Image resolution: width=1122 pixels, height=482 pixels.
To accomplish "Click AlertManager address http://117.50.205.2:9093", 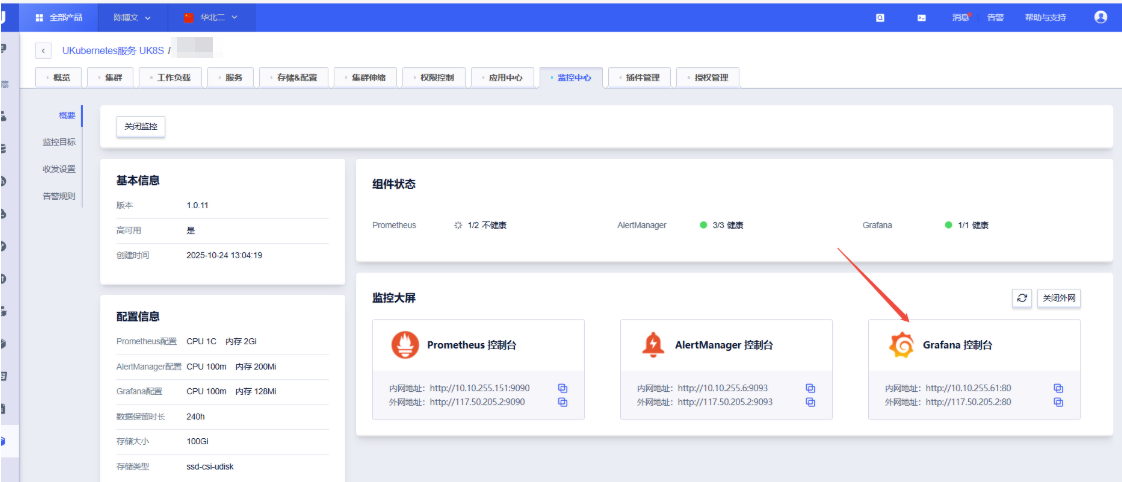I will click(x=725, y=403).
